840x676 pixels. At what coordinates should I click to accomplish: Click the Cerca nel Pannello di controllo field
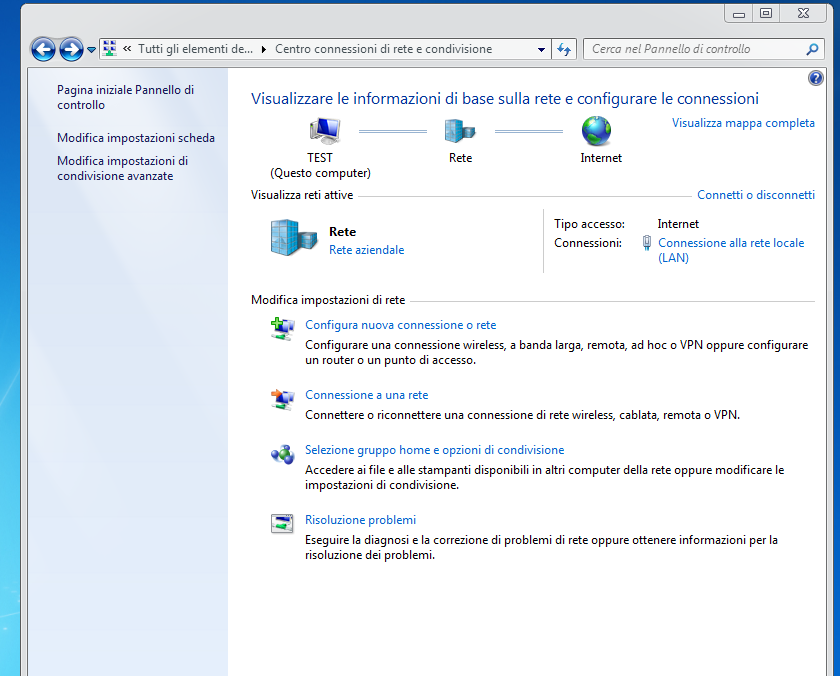695,49
